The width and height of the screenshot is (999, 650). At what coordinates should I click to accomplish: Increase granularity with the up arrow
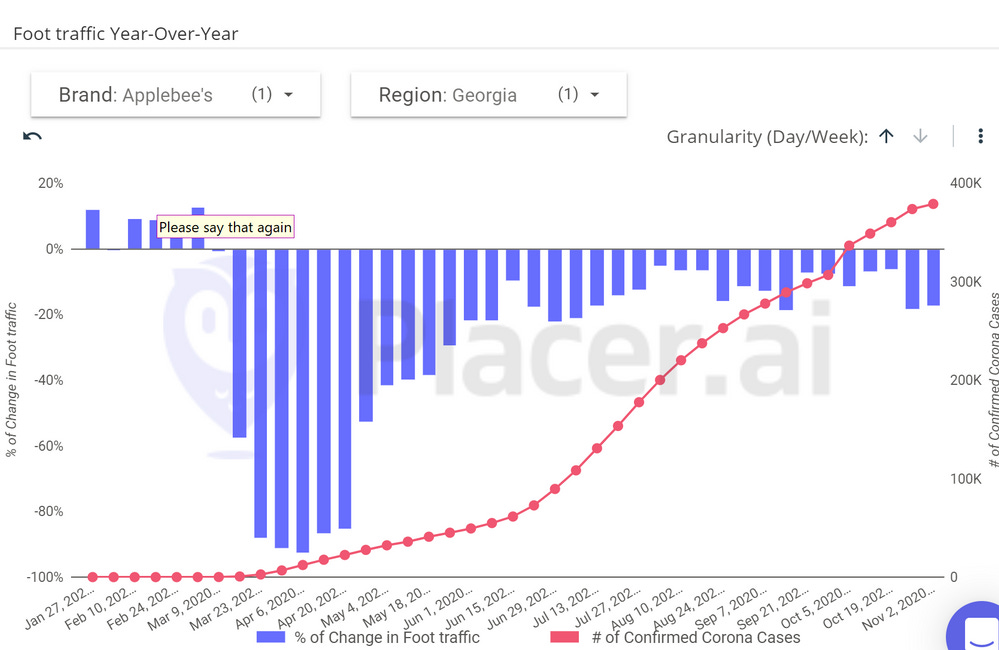[886, 136]
